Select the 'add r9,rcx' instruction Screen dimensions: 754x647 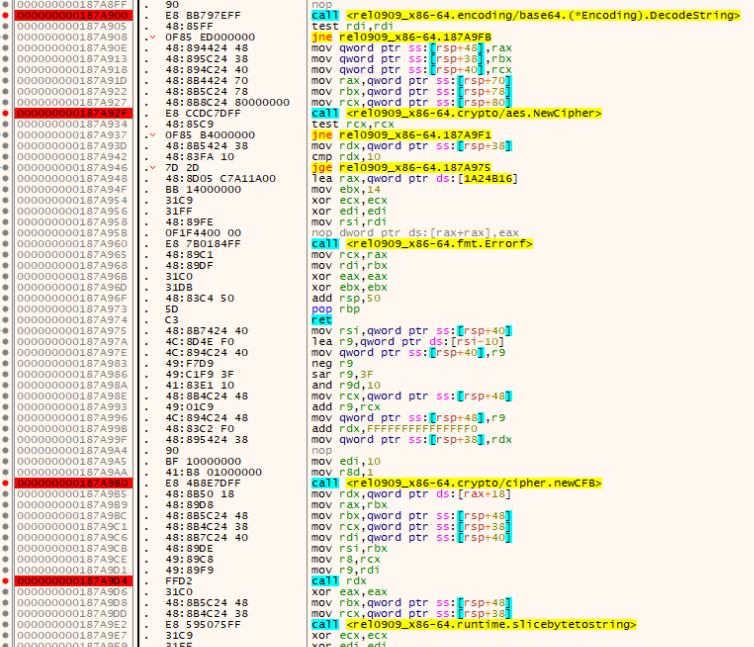click(346, 407)
